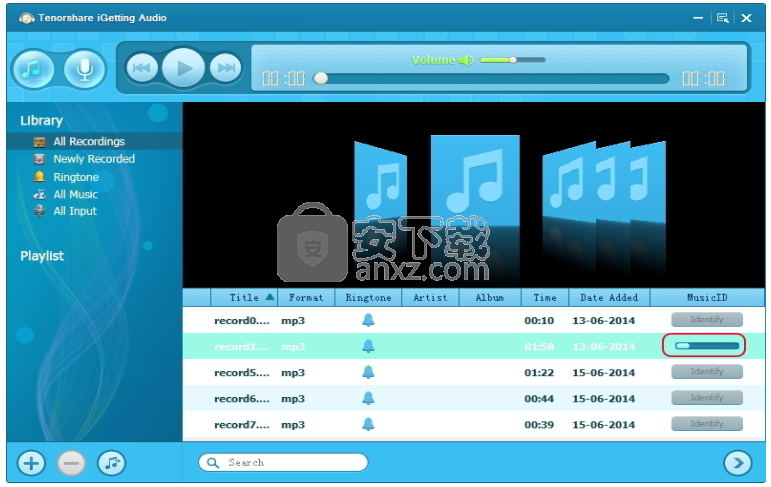
Task: Start playback with the Play button
Action: [x=183, y=68]
